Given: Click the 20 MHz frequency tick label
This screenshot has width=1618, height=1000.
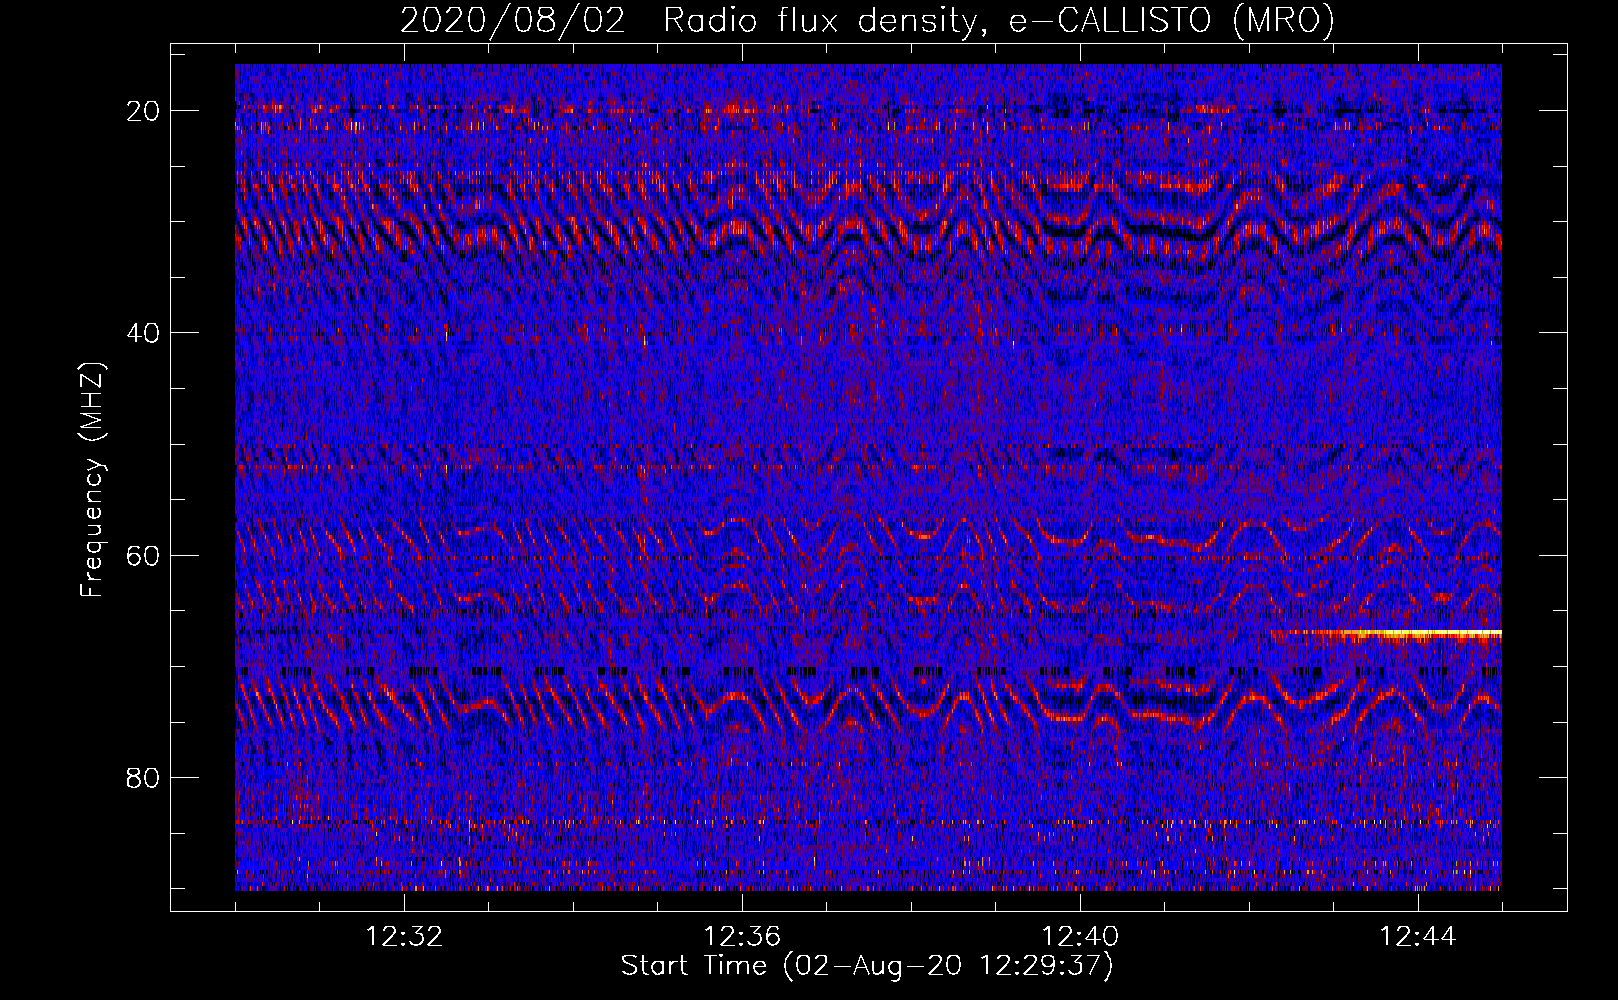Looking at the screenshot, I should click(x=144, y=111).
